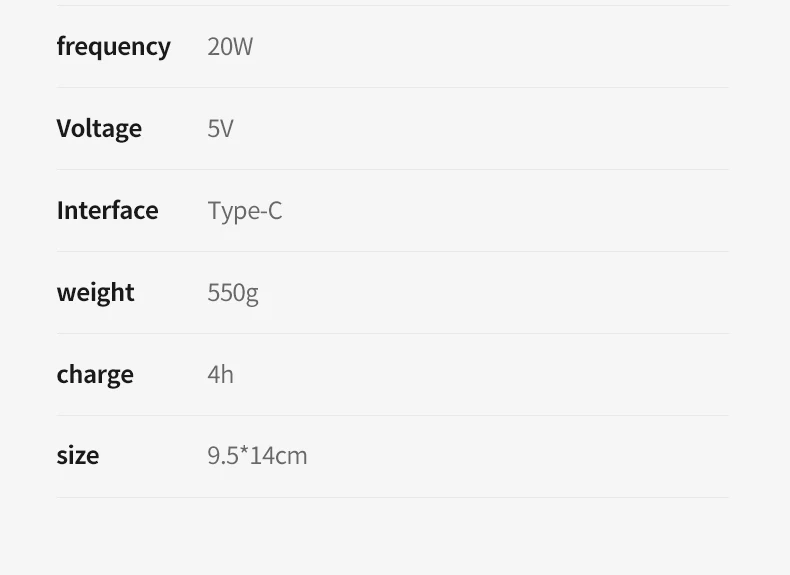Click the divider line below Interface row
The height and width of the screenshot is (575, 790).
(x=392, y=251)
